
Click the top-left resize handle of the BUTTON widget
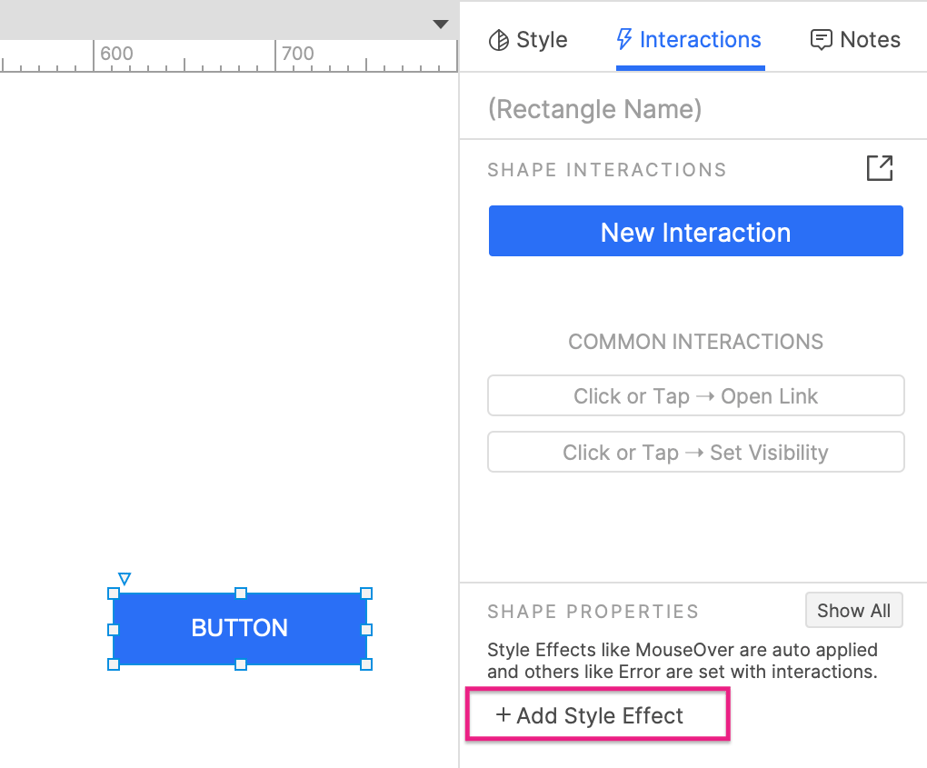[113, 593]
